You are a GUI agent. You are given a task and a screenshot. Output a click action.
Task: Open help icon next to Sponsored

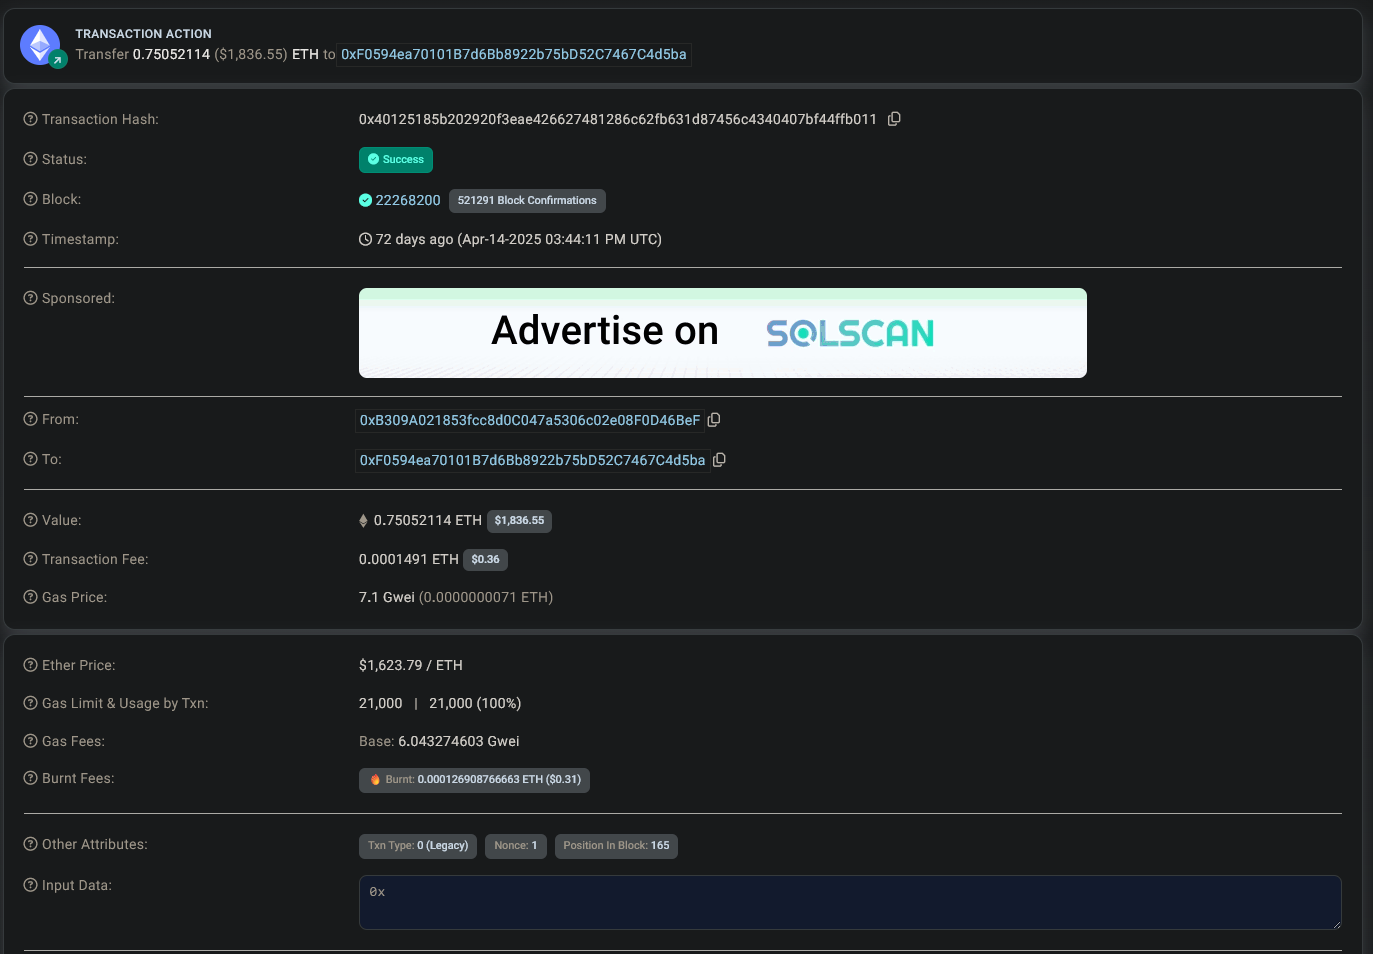tap(30, 298)
